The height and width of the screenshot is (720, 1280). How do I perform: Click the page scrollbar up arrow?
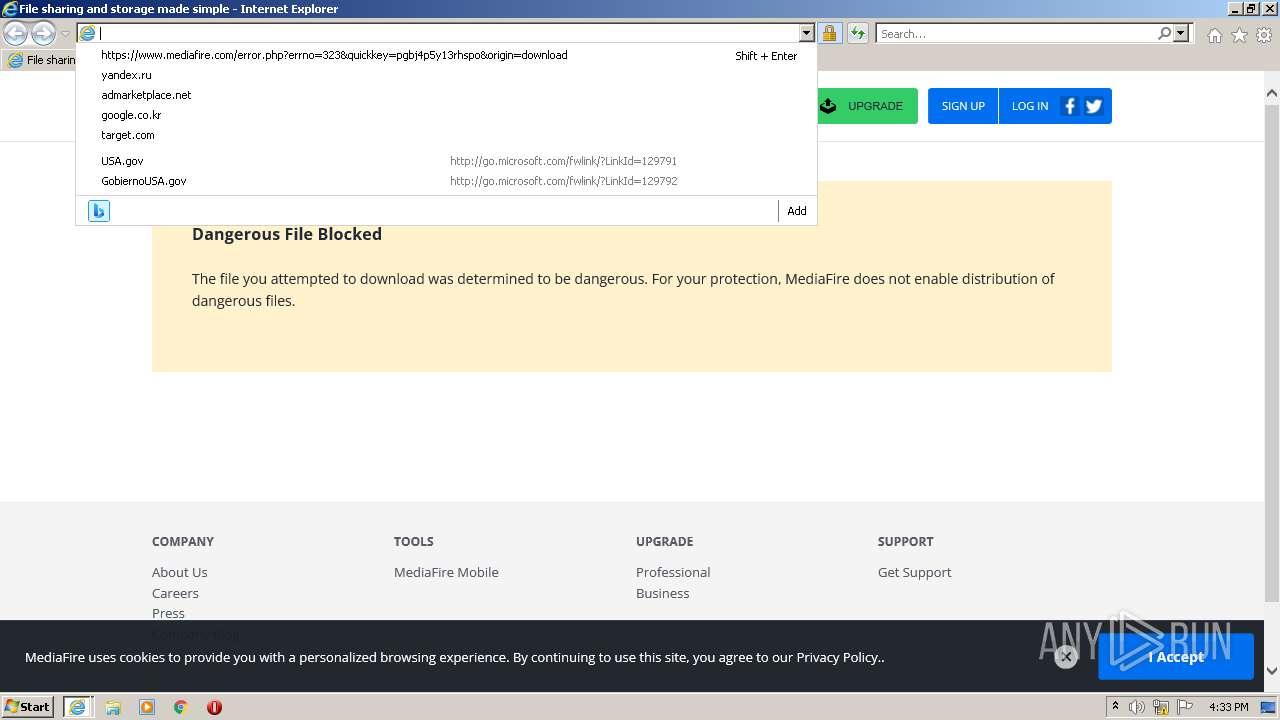tap(1272, 94)
